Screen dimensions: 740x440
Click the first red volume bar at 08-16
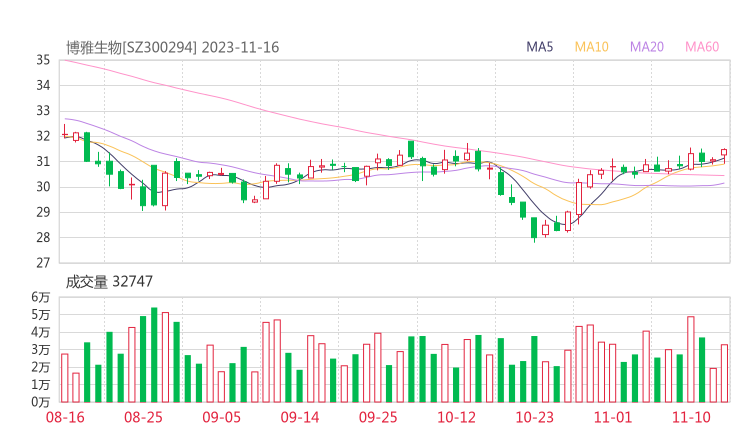[x=65, y=378]
